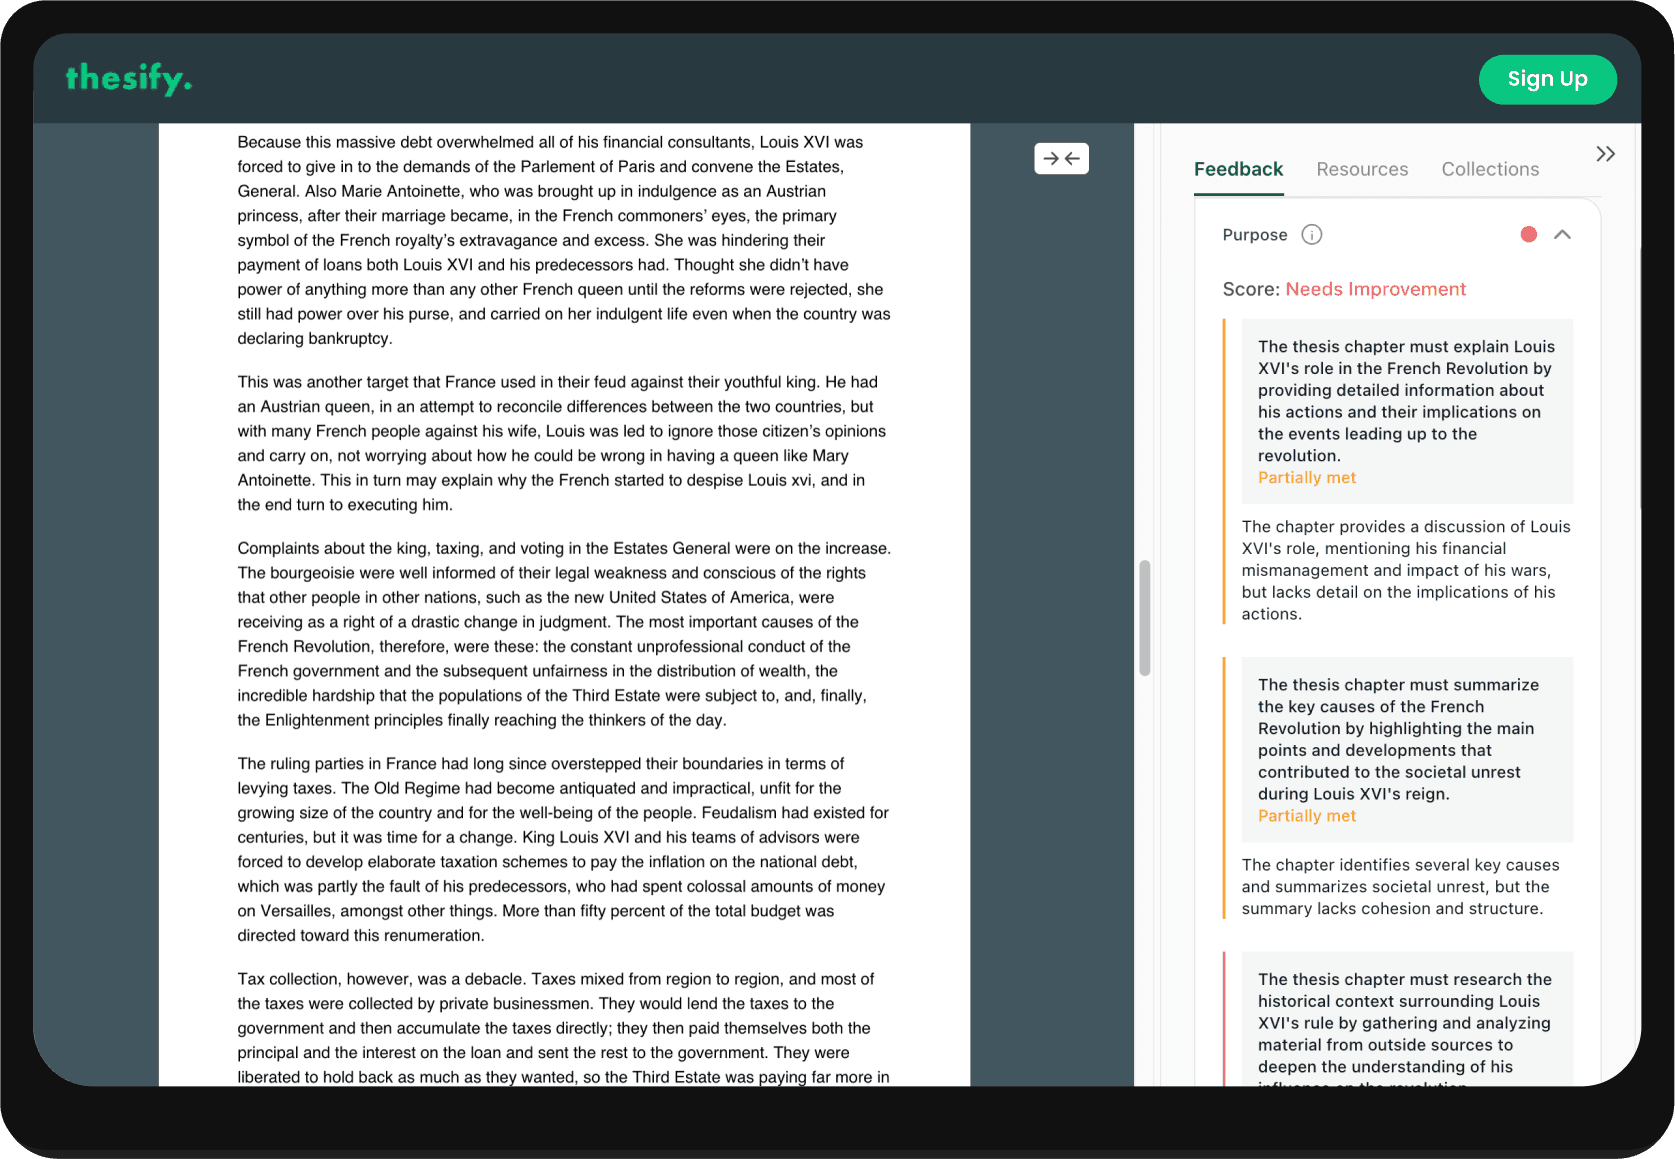Click the Needs Improvement score text
The width and height of the screenshot is (1675, 1159).
[1375, 289]
